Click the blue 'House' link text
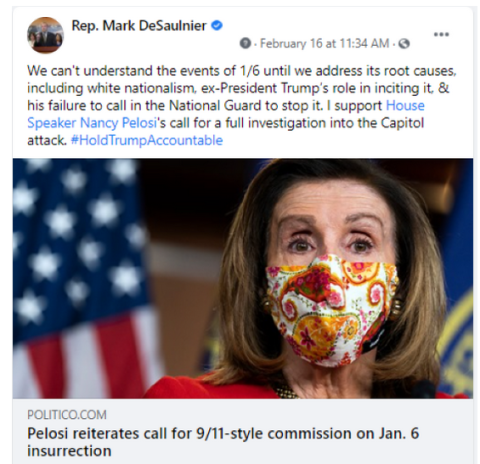Image resolution: width=480 pixels, height=464 pixels. (405, 106)
